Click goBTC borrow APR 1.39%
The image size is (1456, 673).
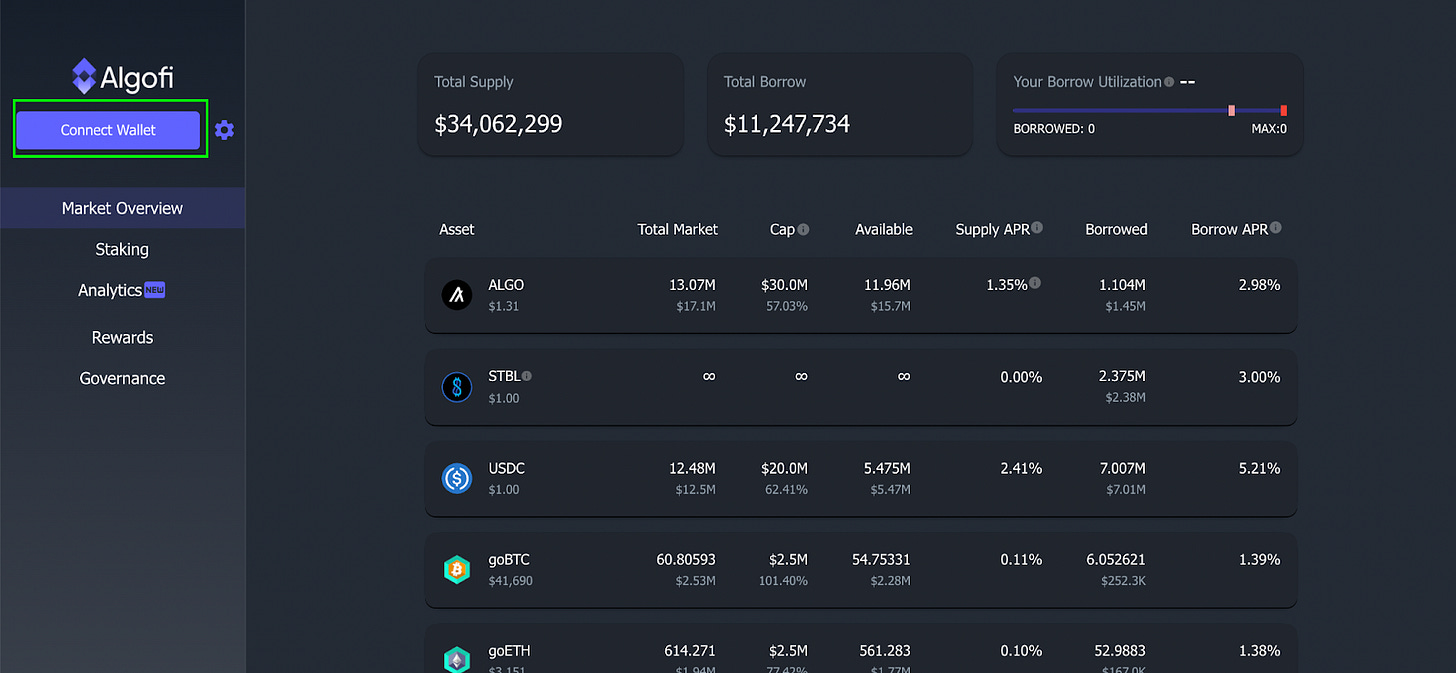pos(1259,560)
